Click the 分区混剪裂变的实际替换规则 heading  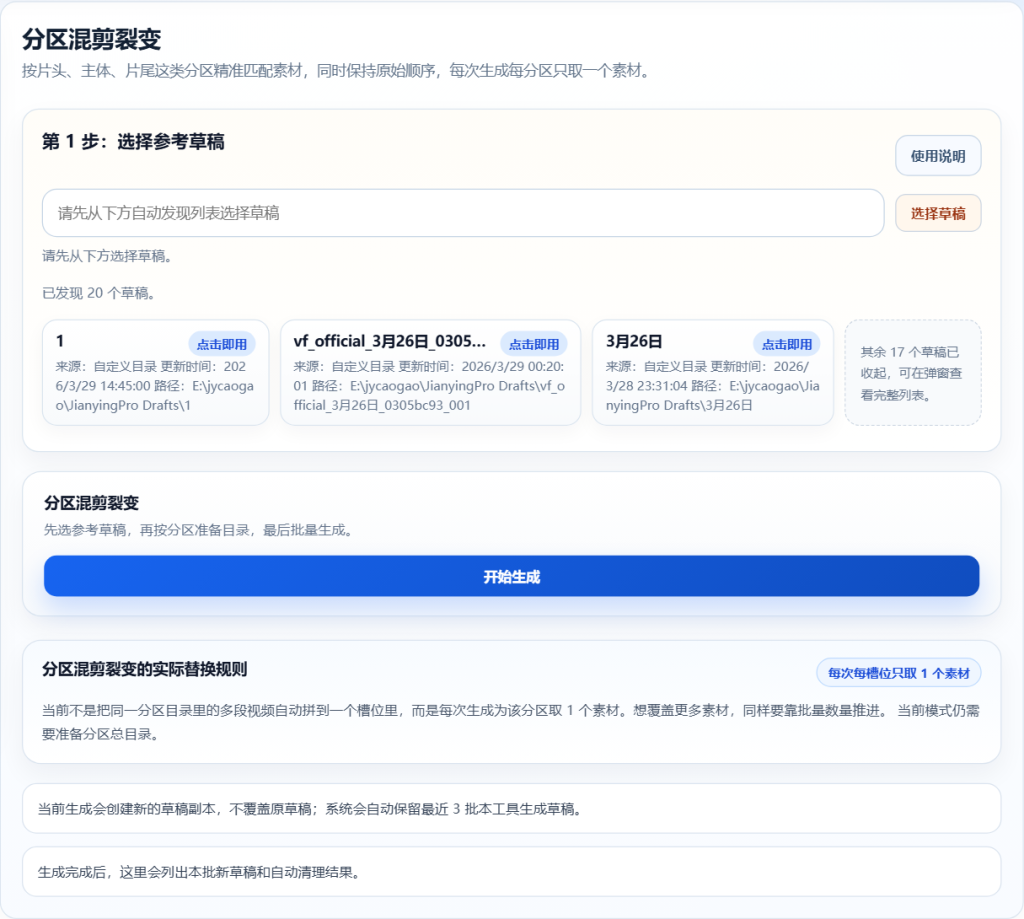[144, 668]
